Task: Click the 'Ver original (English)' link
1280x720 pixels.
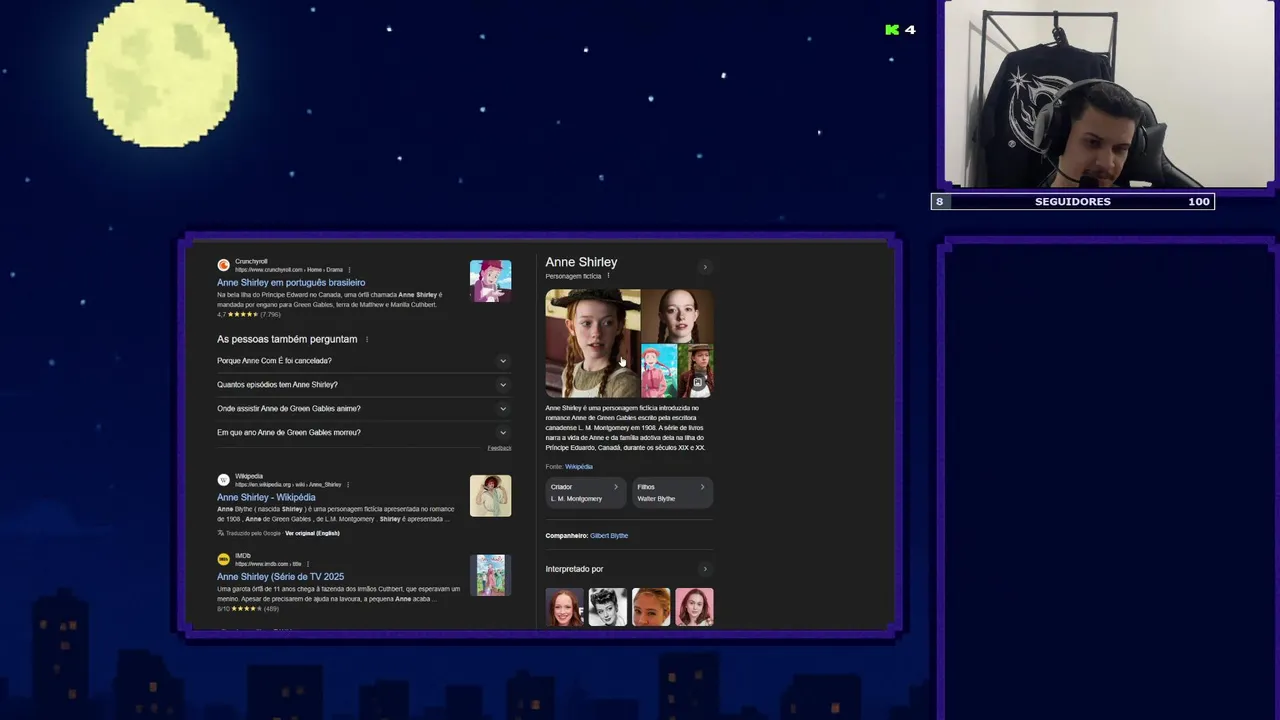Action: pos(312,533)
